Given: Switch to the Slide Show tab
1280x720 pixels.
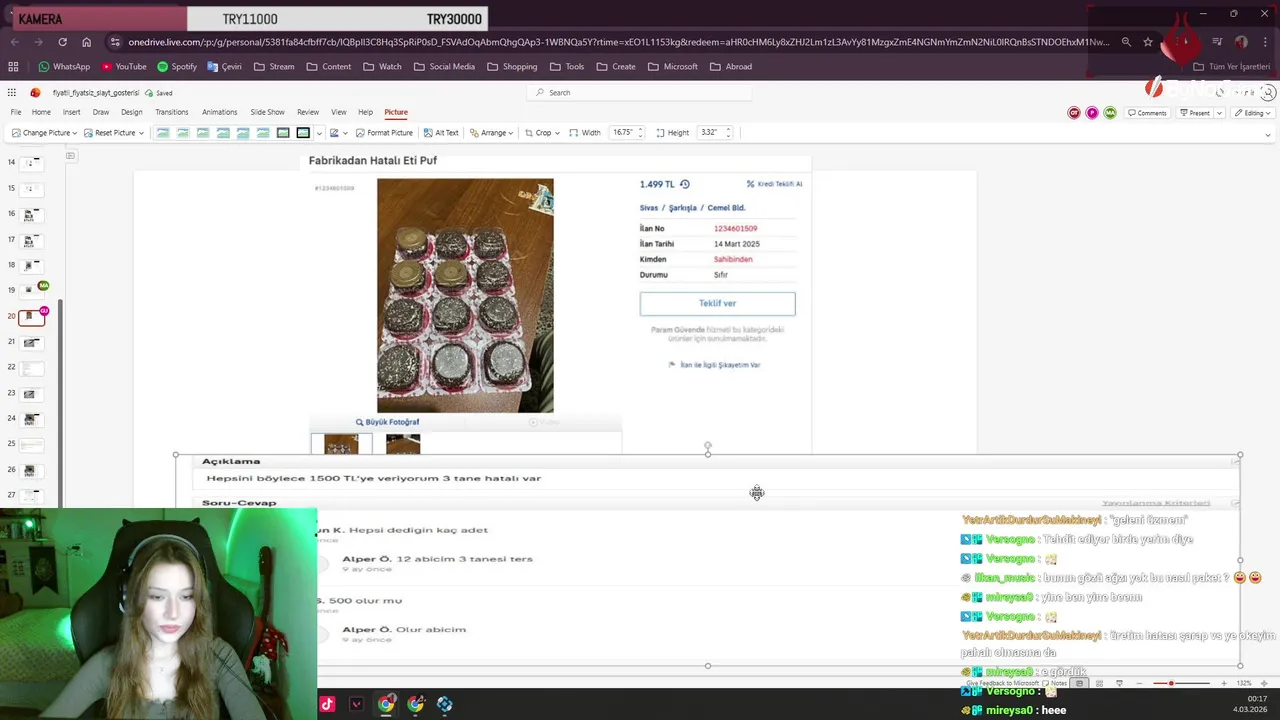Looking at the screenshot, I should click(x=267, y=112).
